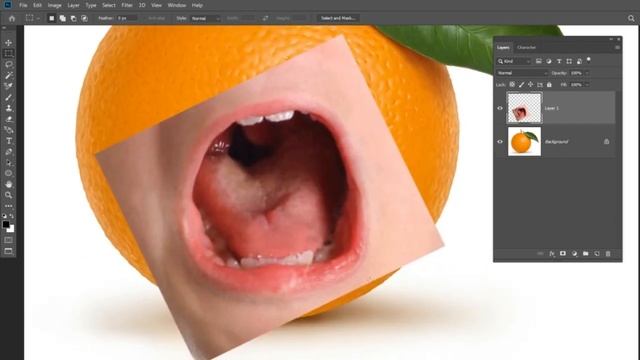Open the Filter menu
The image size is (640, 360).
click(127, 5)
